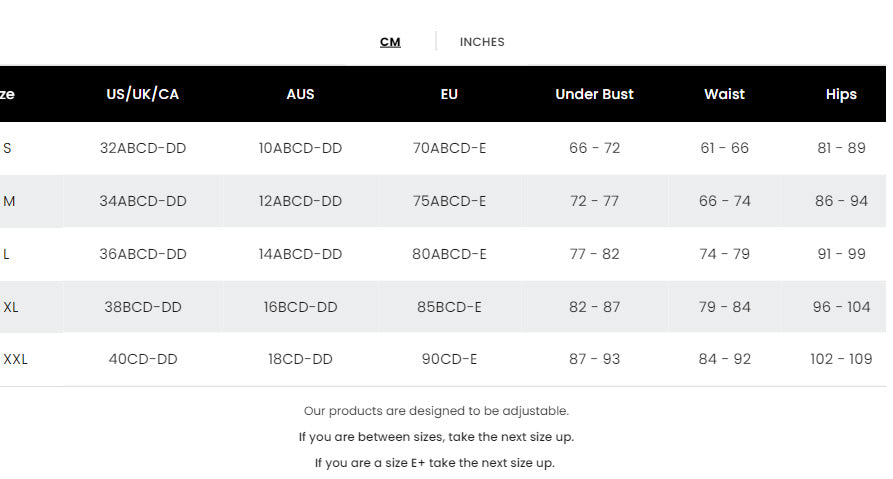Image resolution: width=893 pixels, height=479 pixels.
Task: Select the 32ABCD-DD size cell
Action: point(143,148)
